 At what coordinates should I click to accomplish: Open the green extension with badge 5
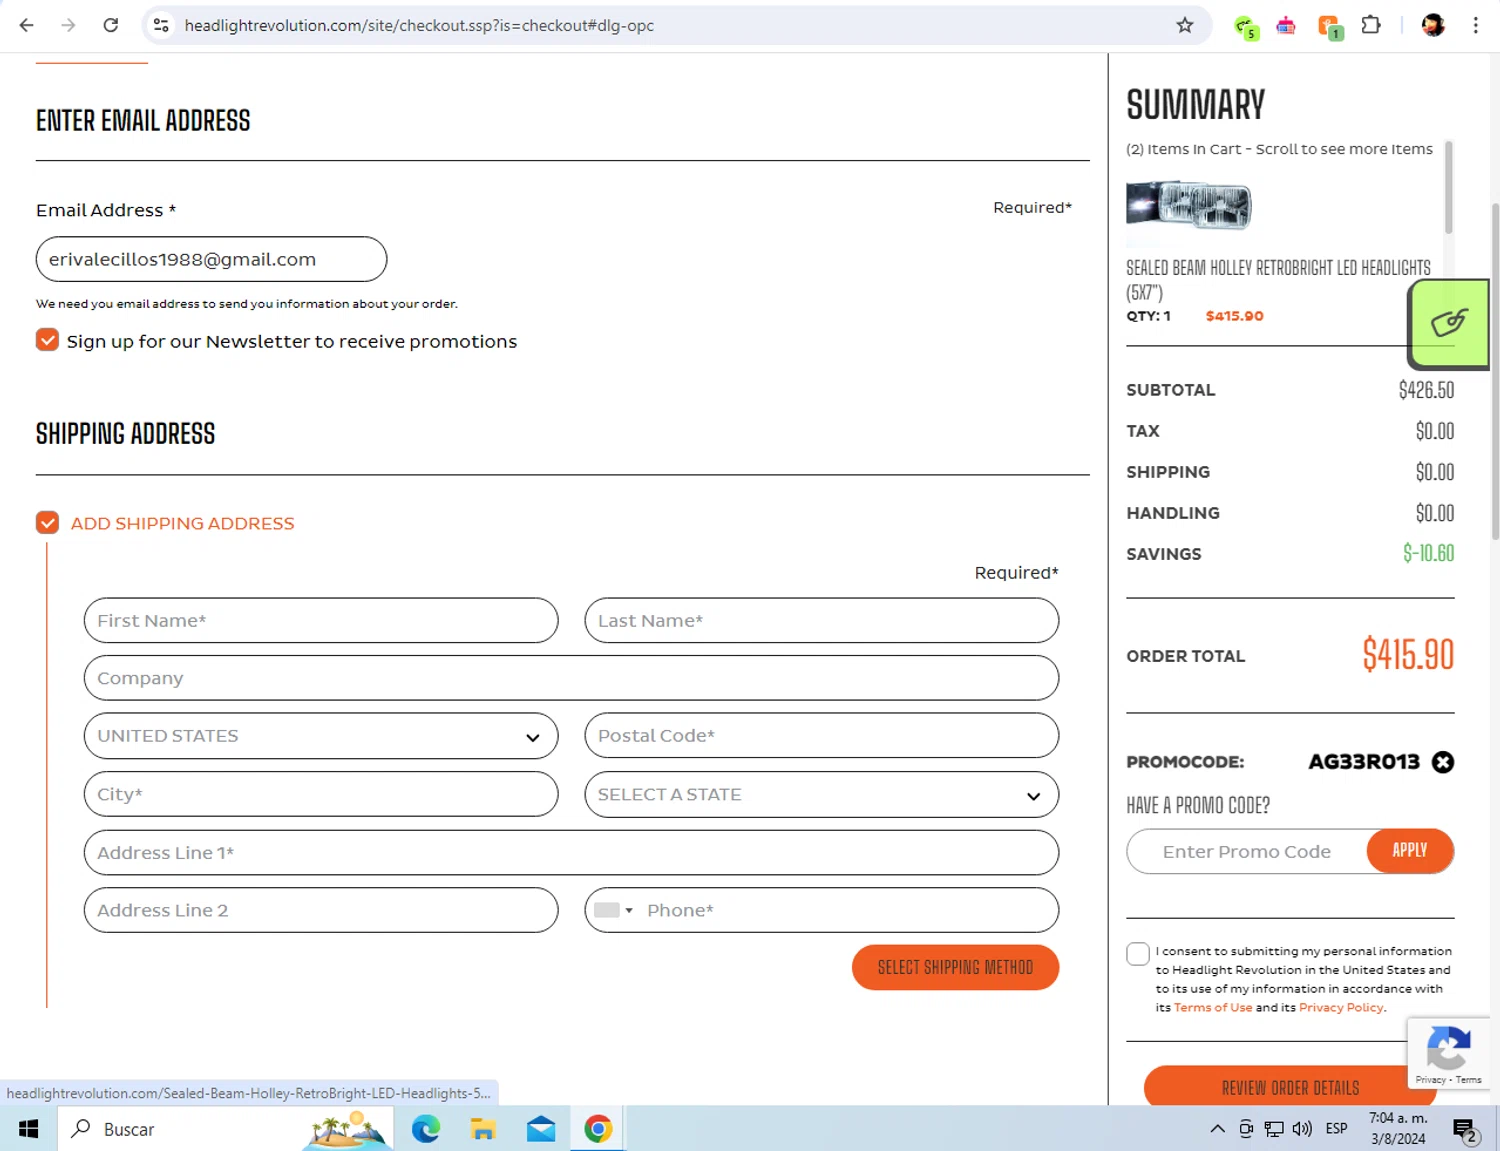click(1245, 27)
